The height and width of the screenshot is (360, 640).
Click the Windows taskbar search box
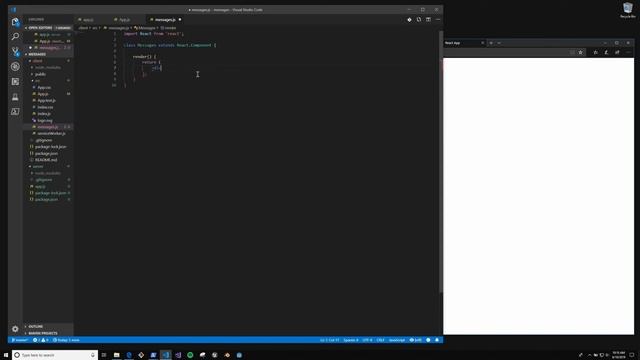click(x=55, y=355)
